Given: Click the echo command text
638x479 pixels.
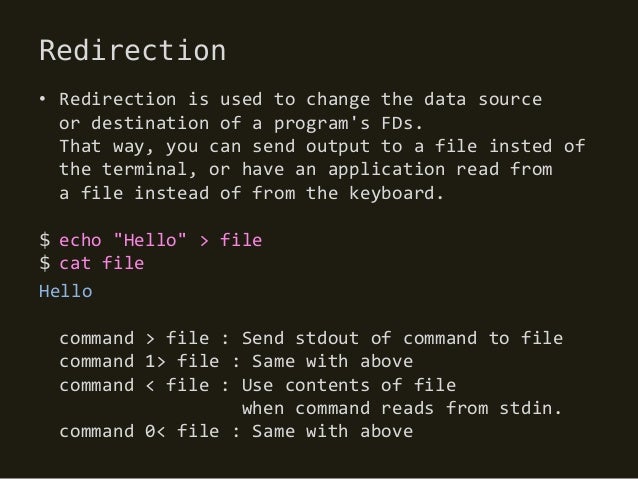Looking at the screenshot, I should [x=80, y=240].
